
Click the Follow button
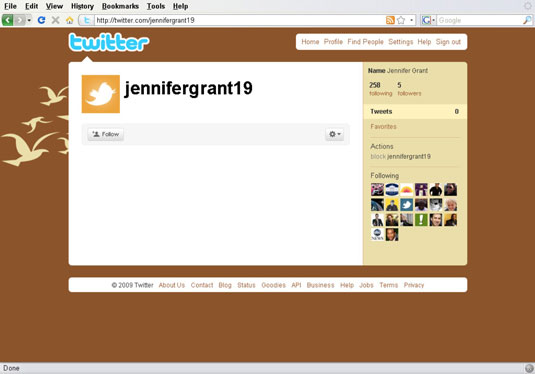click(x=106, y=134)
